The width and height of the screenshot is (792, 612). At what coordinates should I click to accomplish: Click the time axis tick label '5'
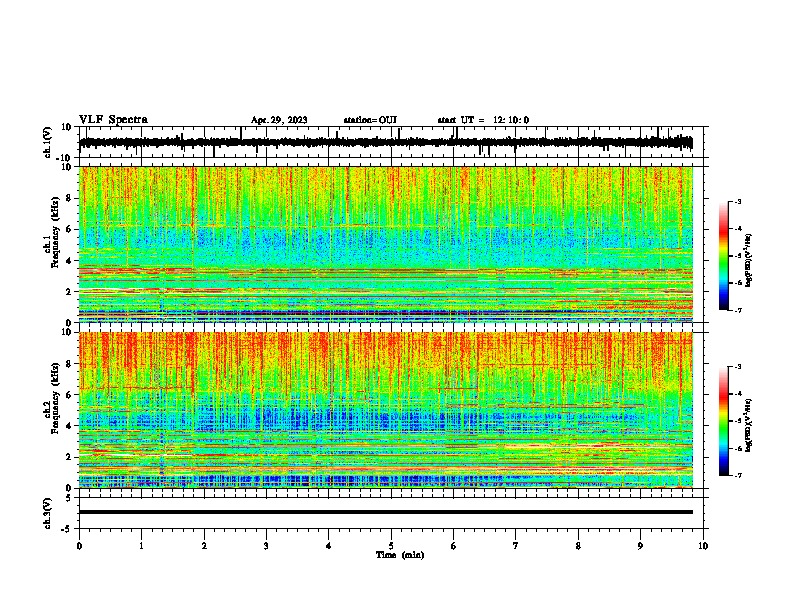pyautogui.click(x=391, y=546)
